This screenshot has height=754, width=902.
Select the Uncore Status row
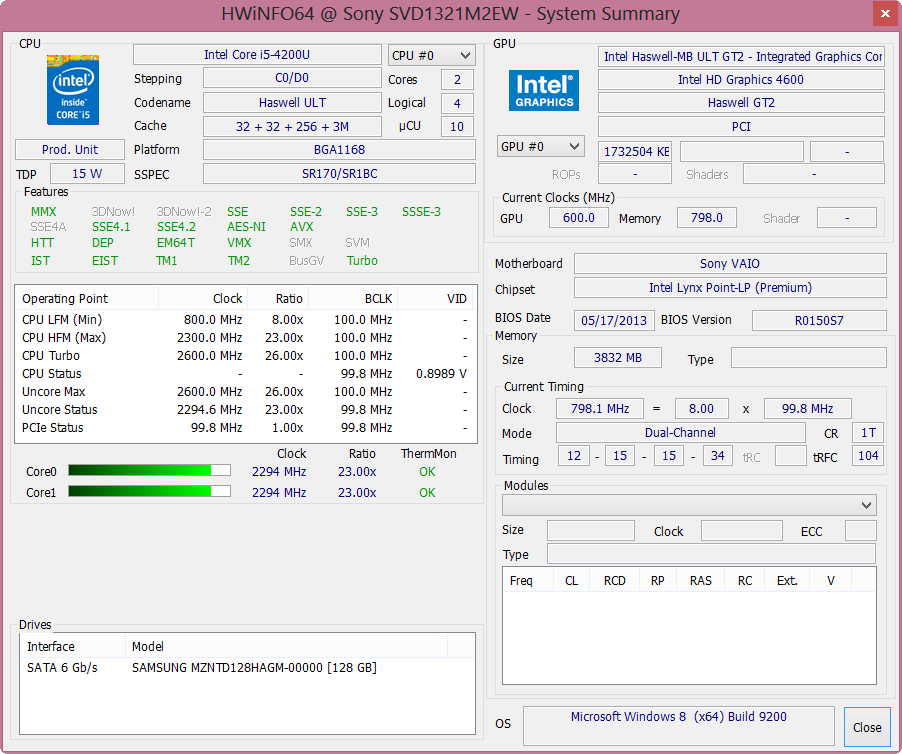pos(246,409)
